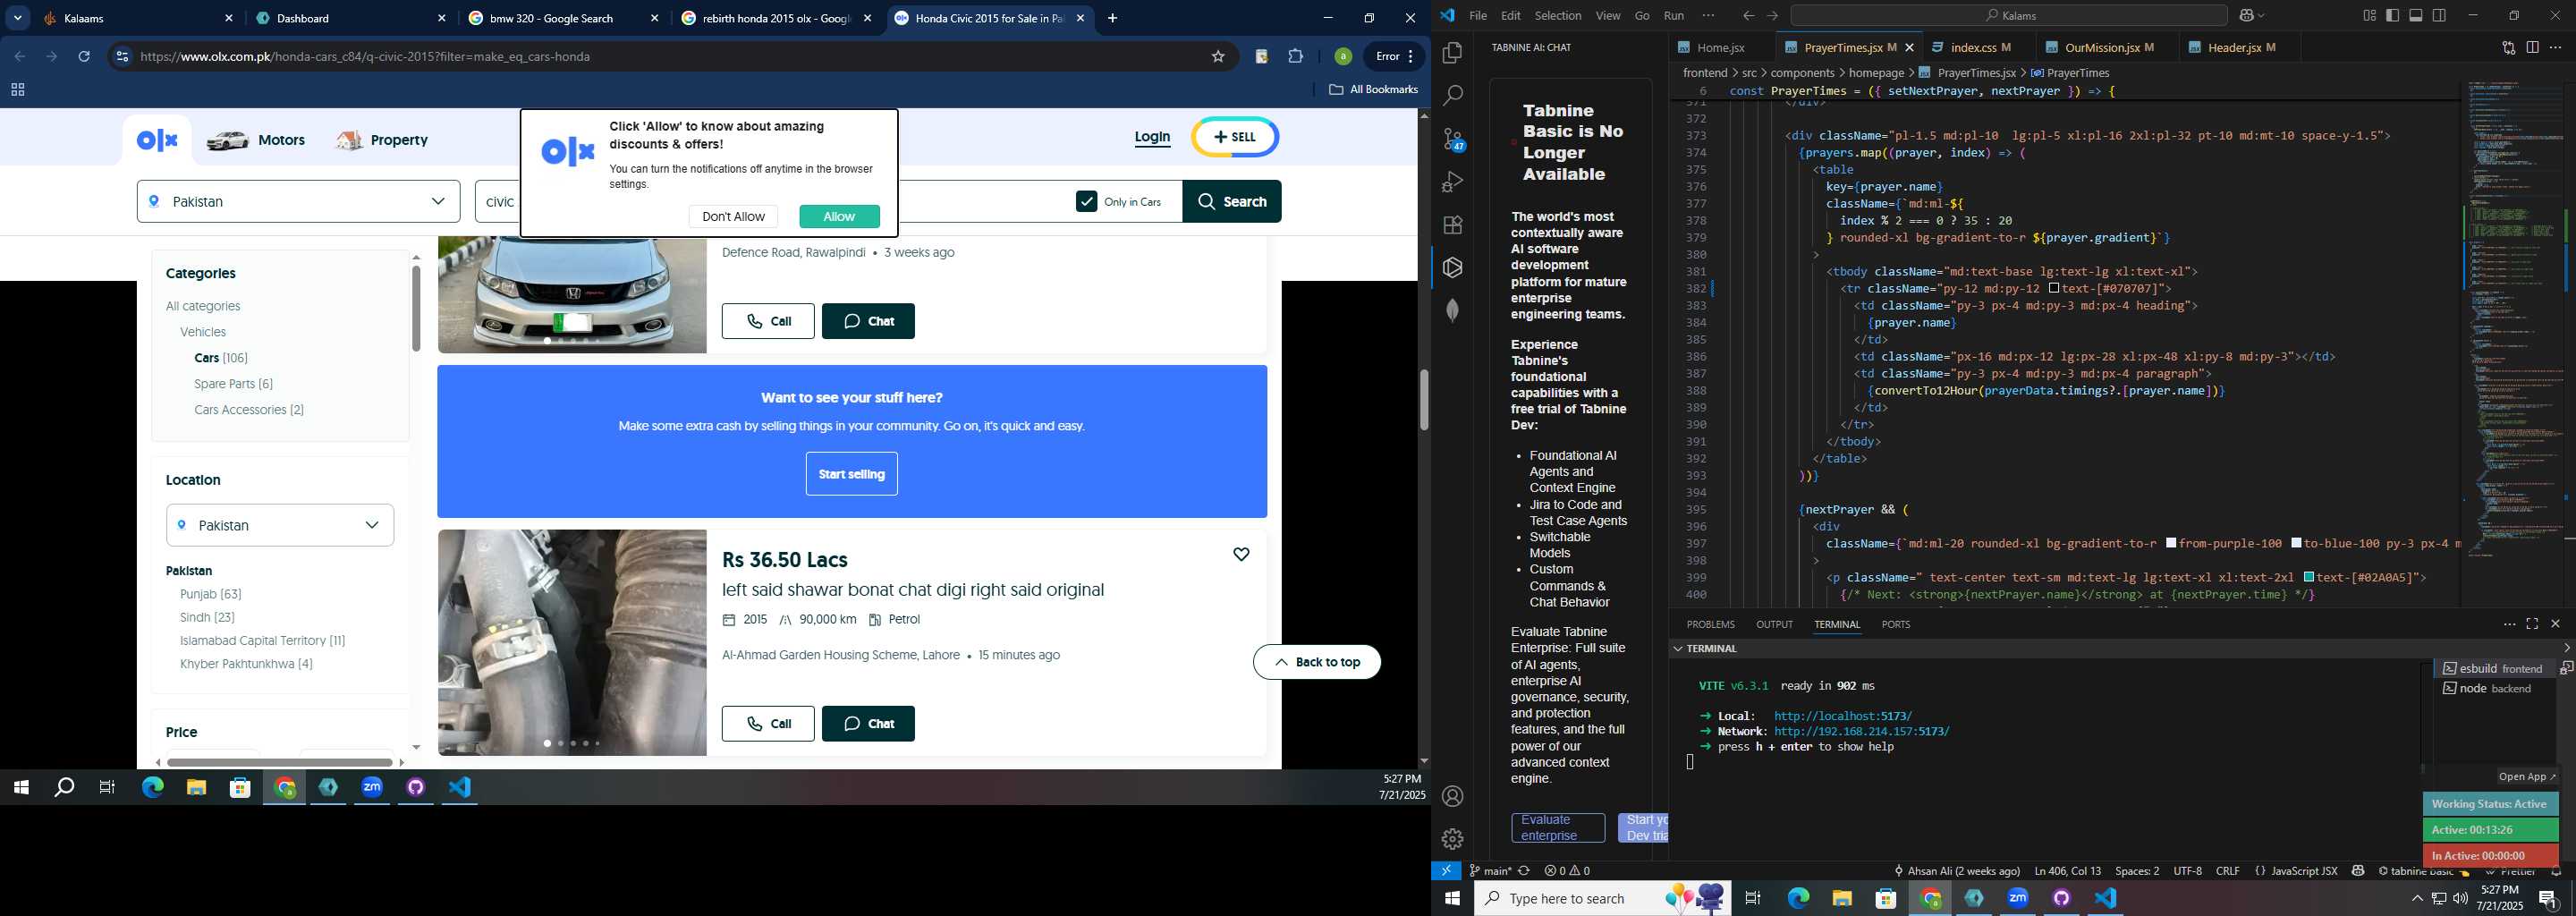Reload the OLX page in Chrome
2576x916 pixels.
[84, 56]
